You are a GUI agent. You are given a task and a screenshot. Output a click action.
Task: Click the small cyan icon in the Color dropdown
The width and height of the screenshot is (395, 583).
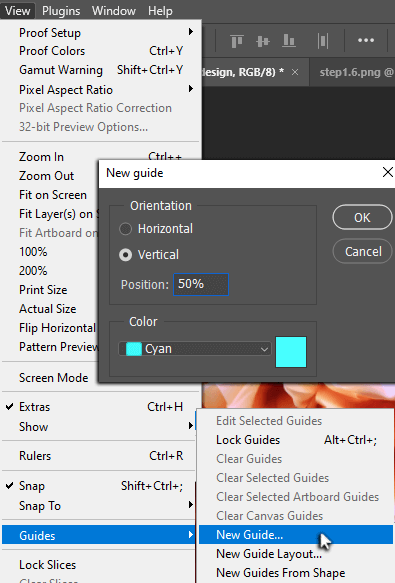point(134,349)
